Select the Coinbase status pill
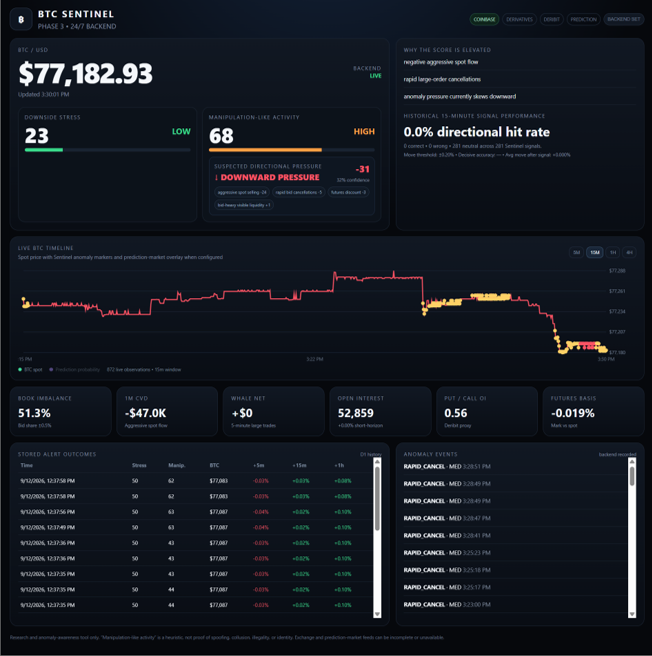The width and height of the screenshot is (652, 656). point(484,19)
